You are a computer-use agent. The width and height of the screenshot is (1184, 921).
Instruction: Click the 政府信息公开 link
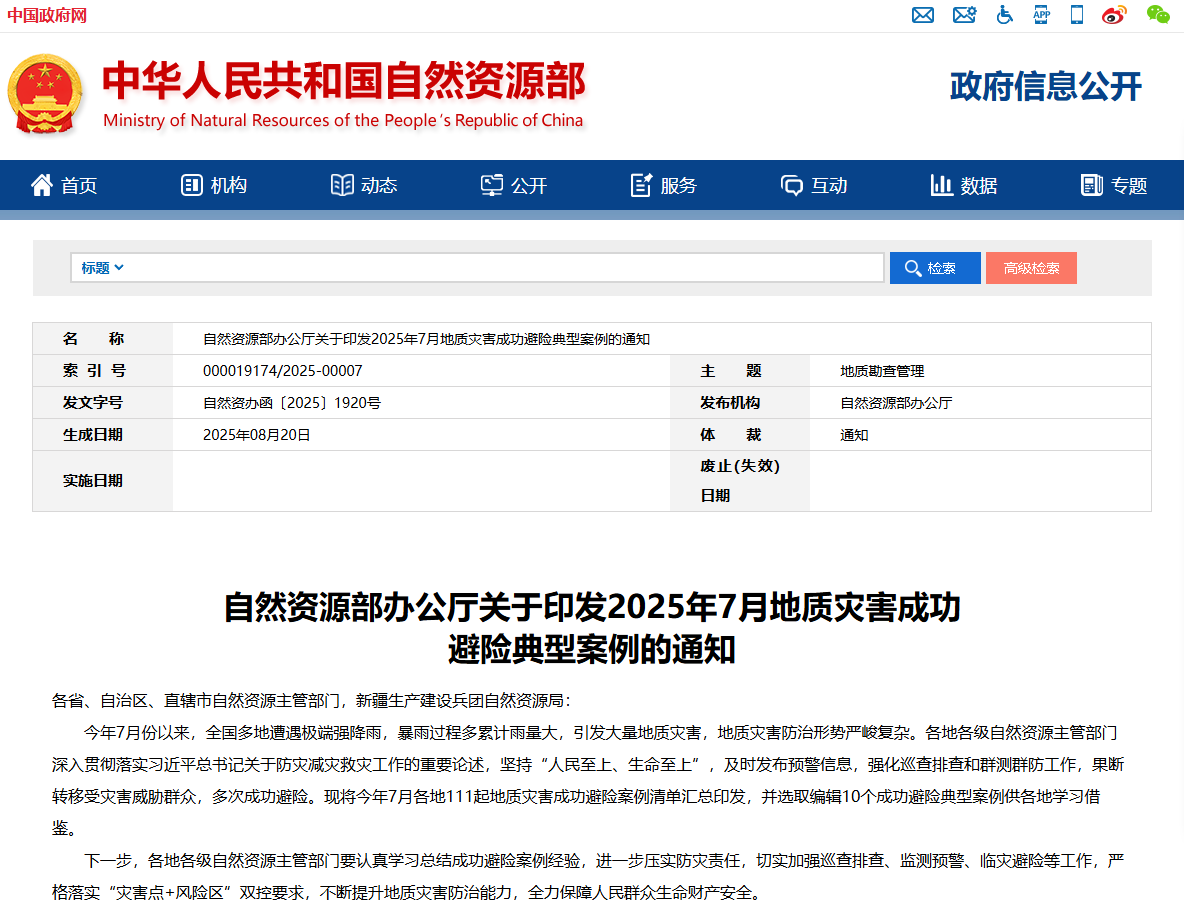pyautogui.click(x=1046, y=86)
